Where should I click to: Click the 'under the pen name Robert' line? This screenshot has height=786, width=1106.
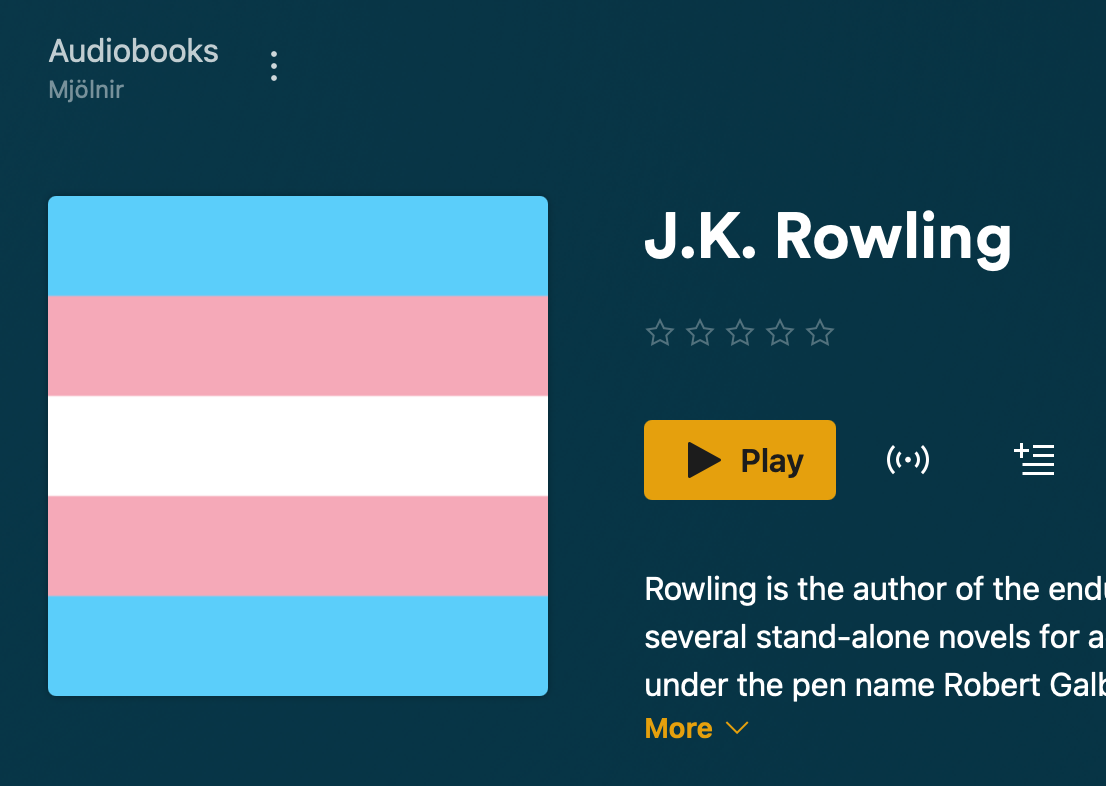pyautogui.click(x=875, y=685)
